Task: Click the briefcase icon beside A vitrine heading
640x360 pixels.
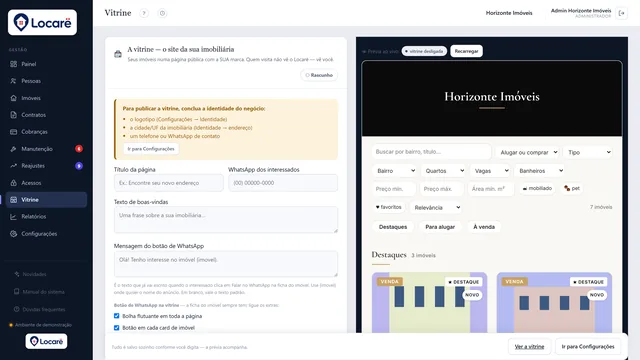Action: tap(118, 54)
